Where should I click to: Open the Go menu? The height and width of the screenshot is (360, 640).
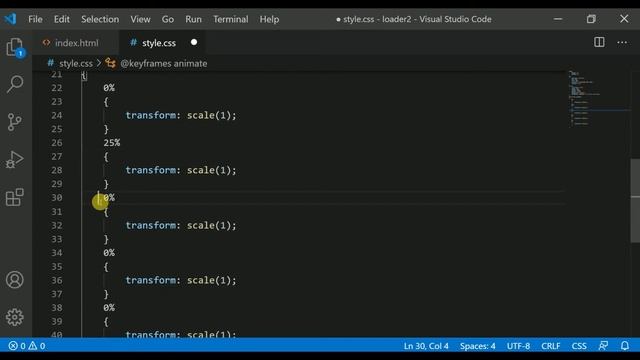click(x=168, y=19)
